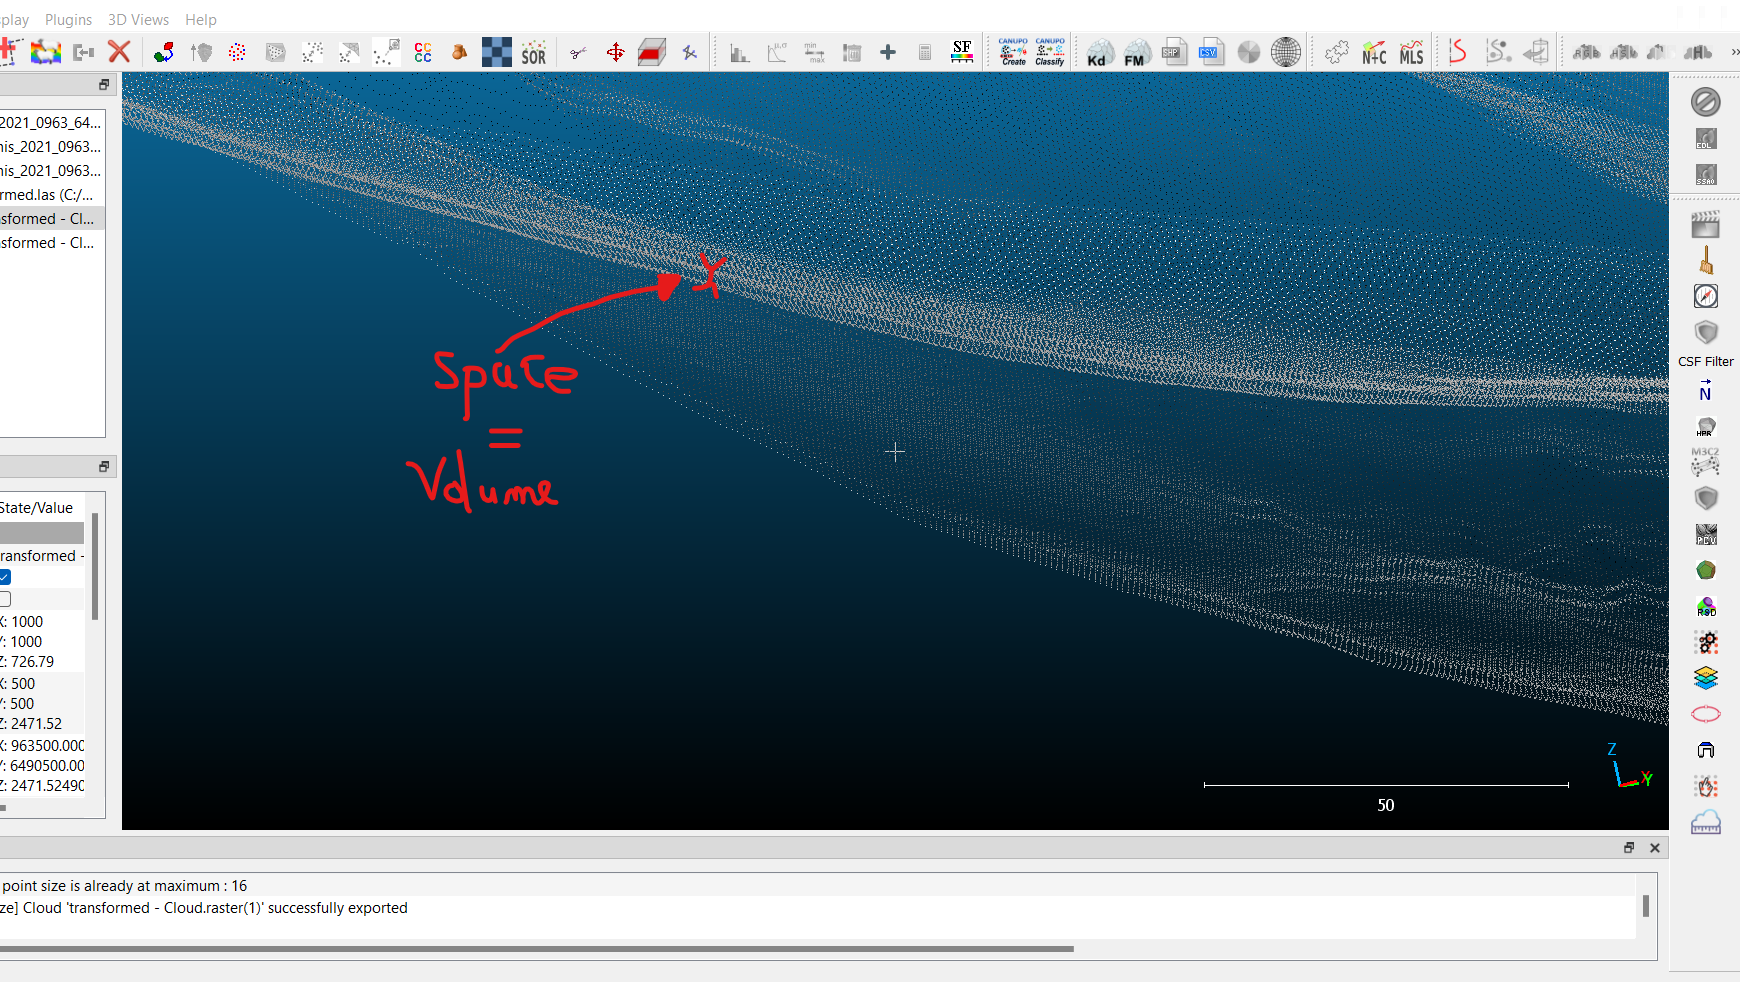1740x982 pixels.
Task: Click the point picking tool icon
Action: (10, 52)
